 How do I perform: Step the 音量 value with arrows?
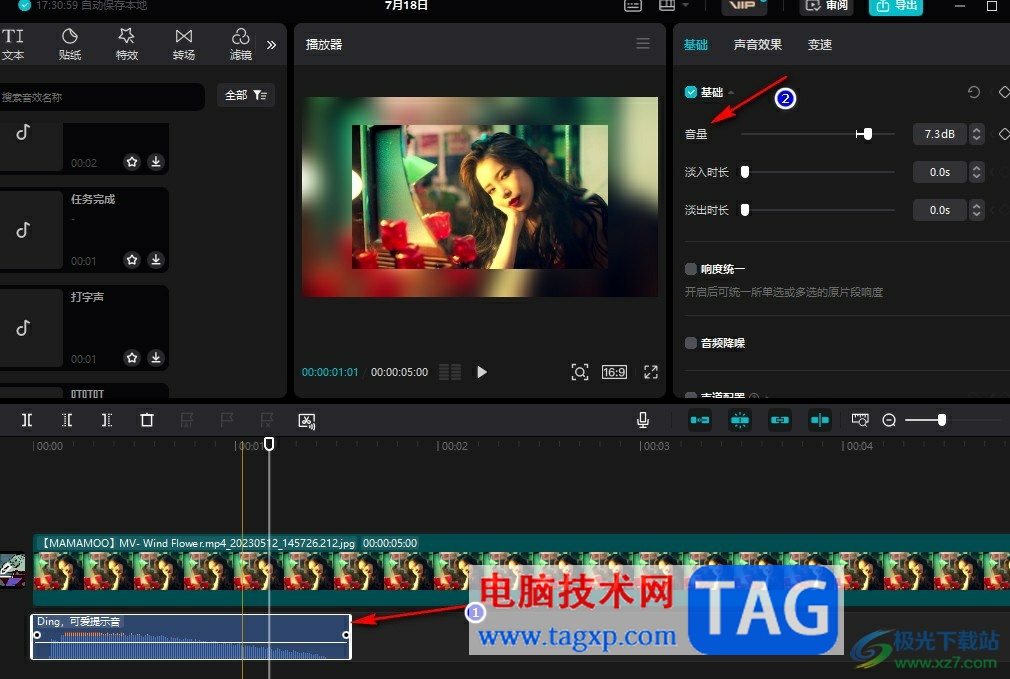point(977,134)
